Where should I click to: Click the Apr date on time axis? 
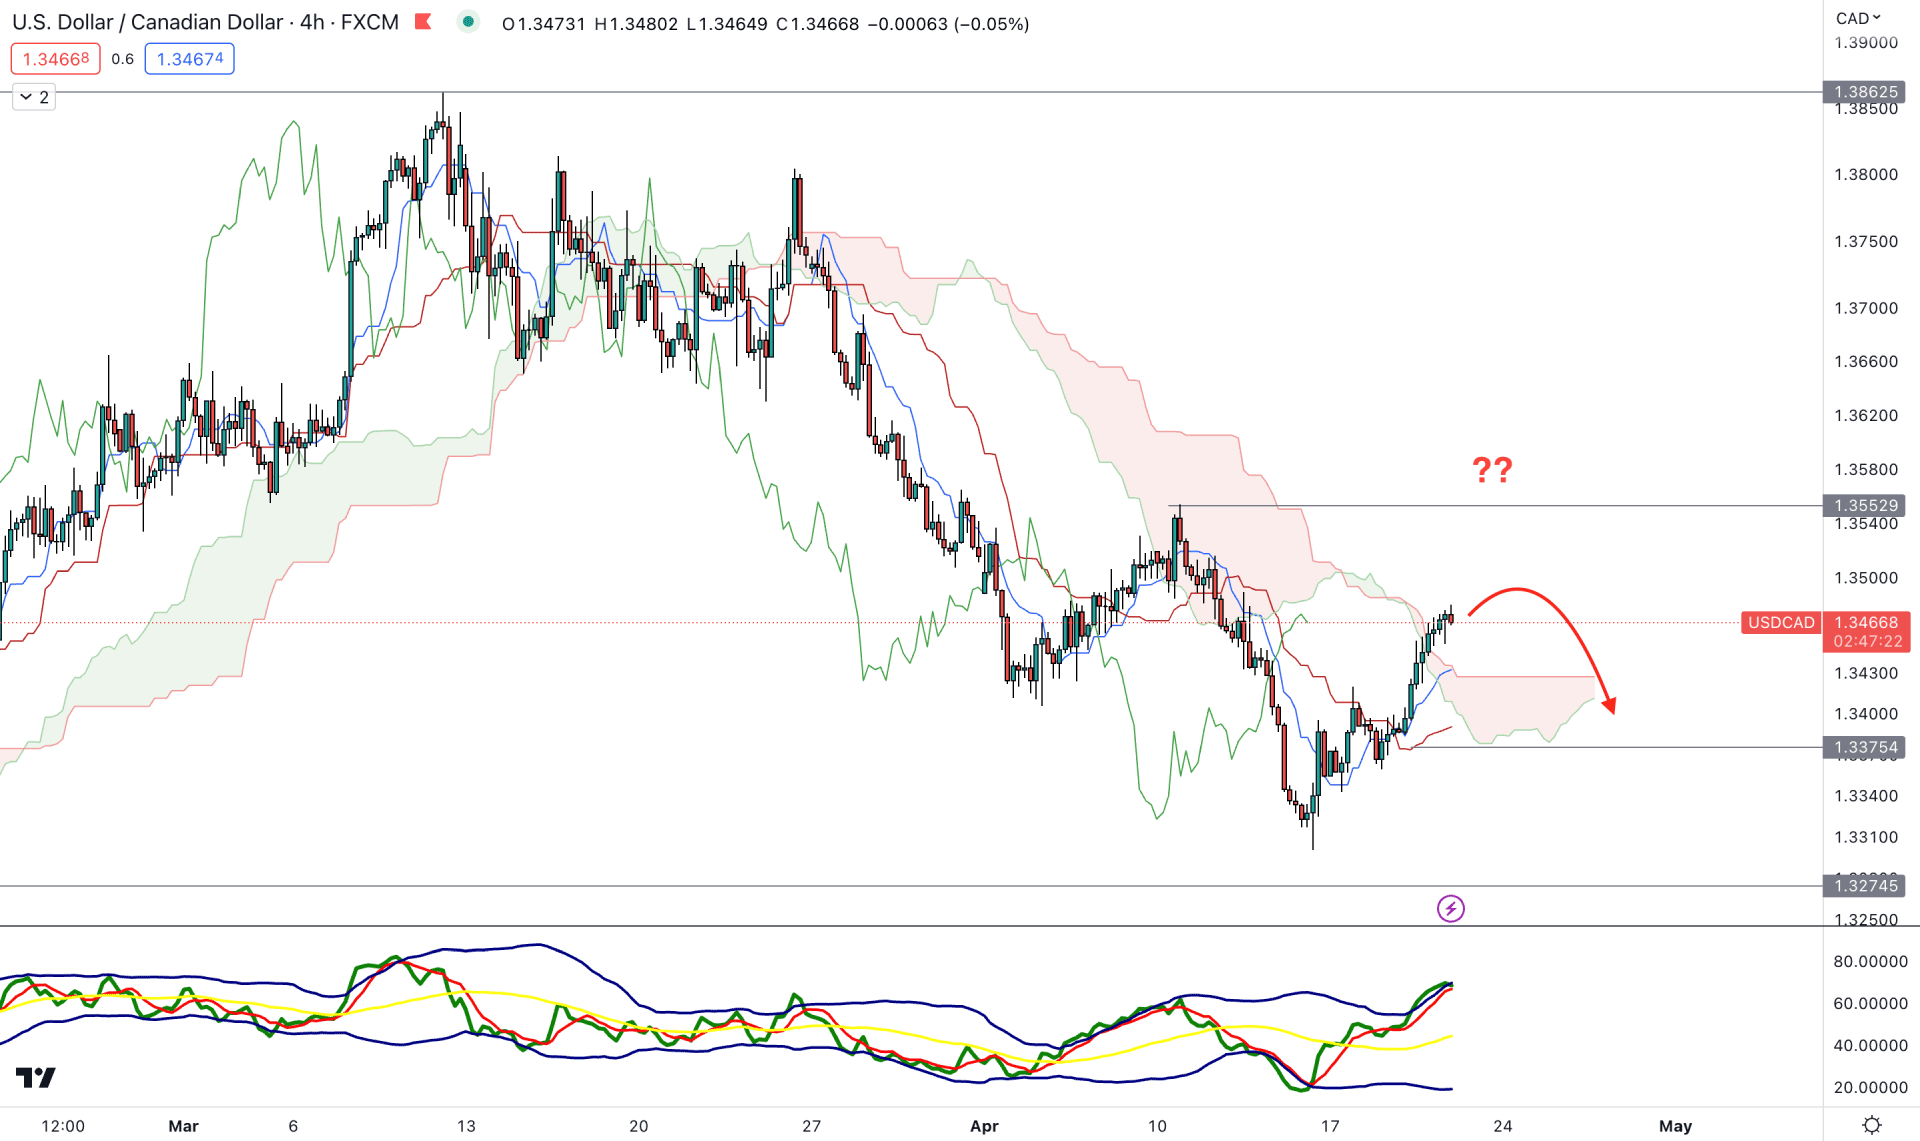click(x=984, y=1126)
